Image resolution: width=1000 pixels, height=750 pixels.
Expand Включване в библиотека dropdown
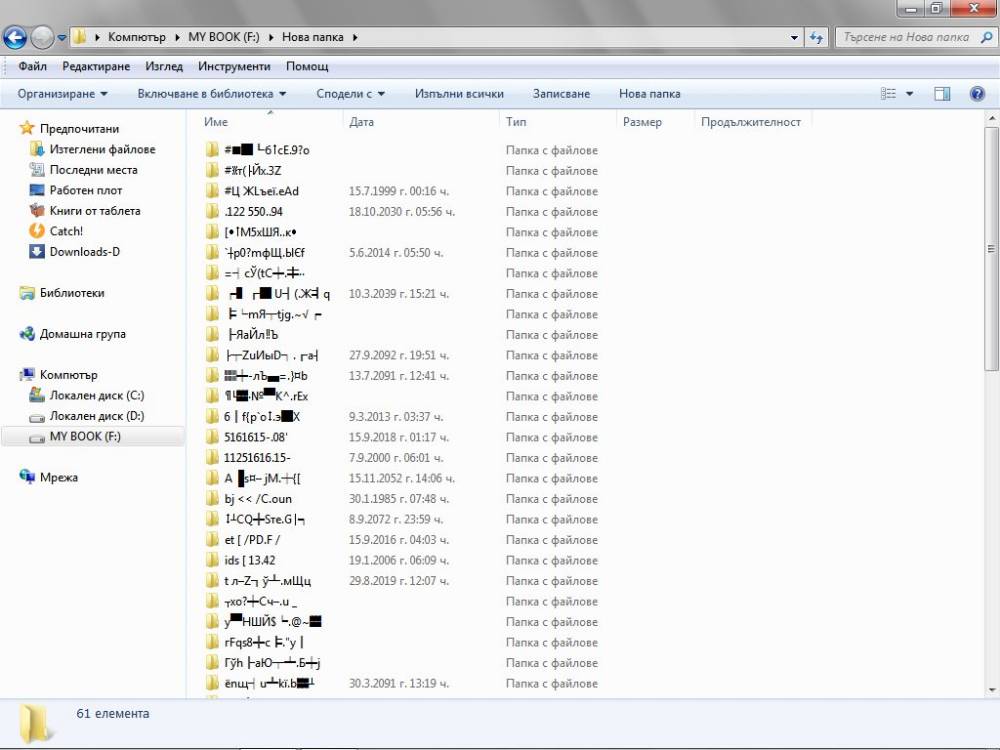(x=212, y=94)
